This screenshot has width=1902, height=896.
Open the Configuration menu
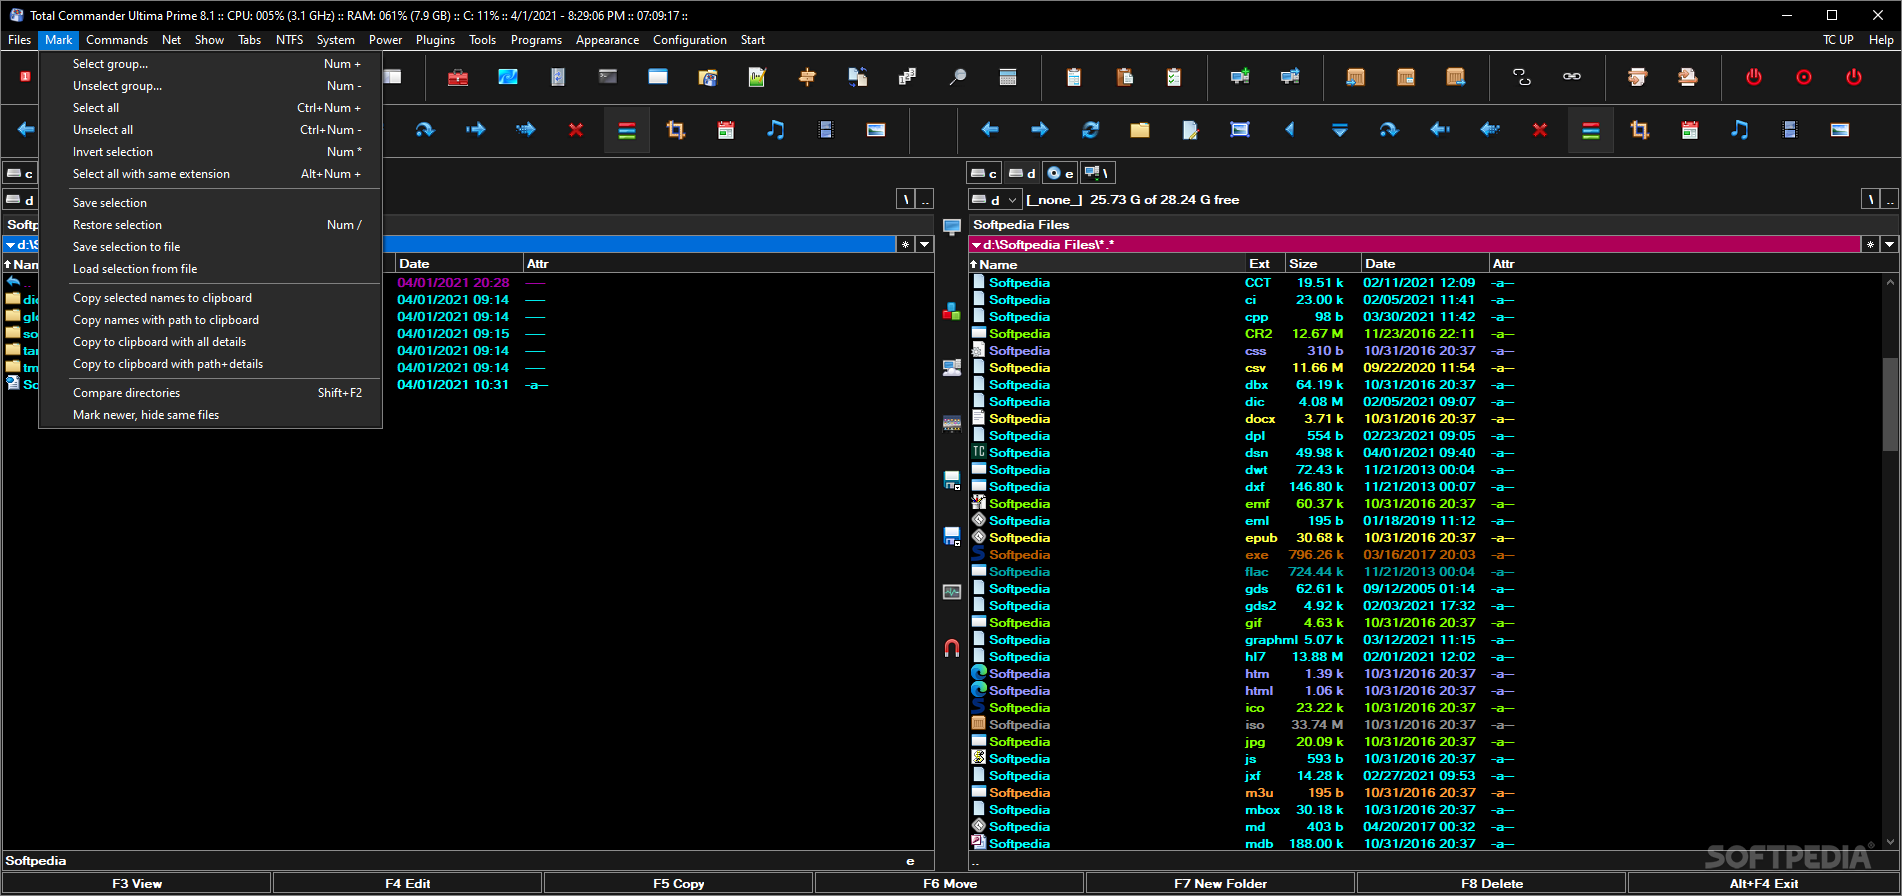[x=690, y=40]
